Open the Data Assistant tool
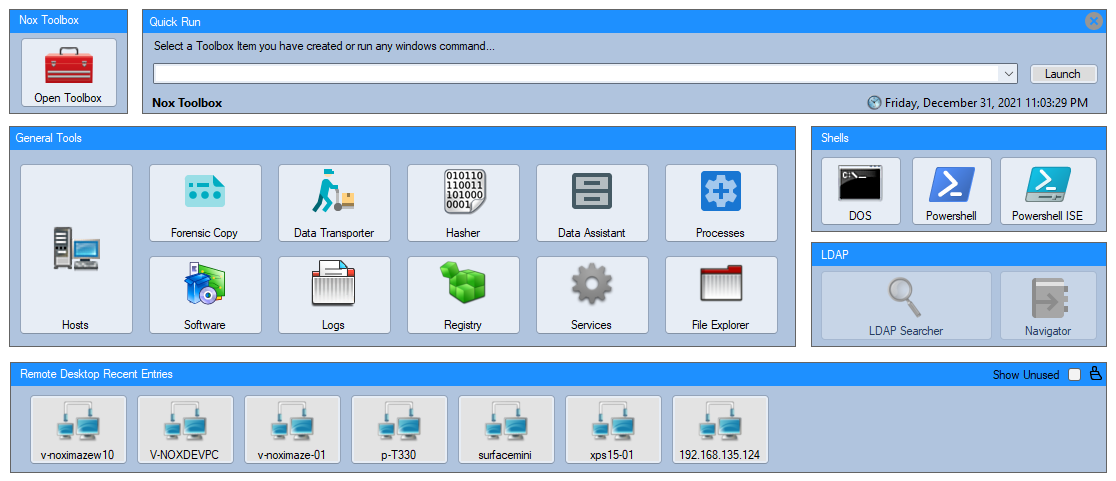 (592, 203)
